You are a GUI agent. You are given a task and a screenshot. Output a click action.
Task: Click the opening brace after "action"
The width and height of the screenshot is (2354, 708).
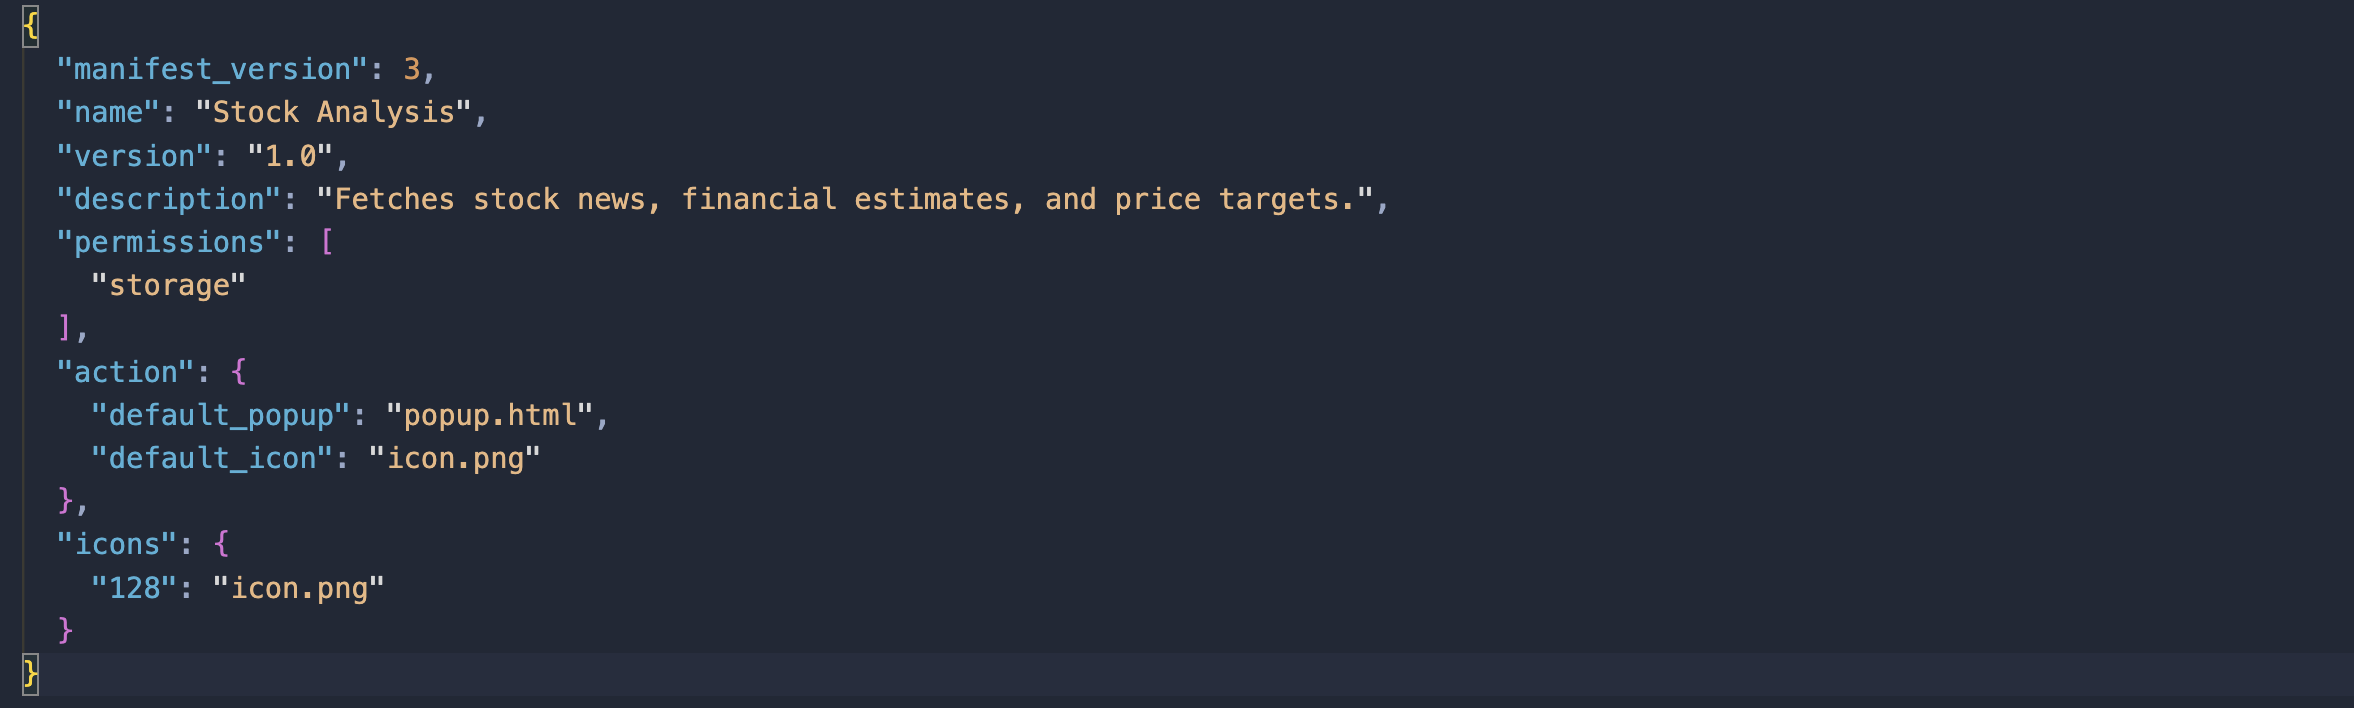click(239, 372)
